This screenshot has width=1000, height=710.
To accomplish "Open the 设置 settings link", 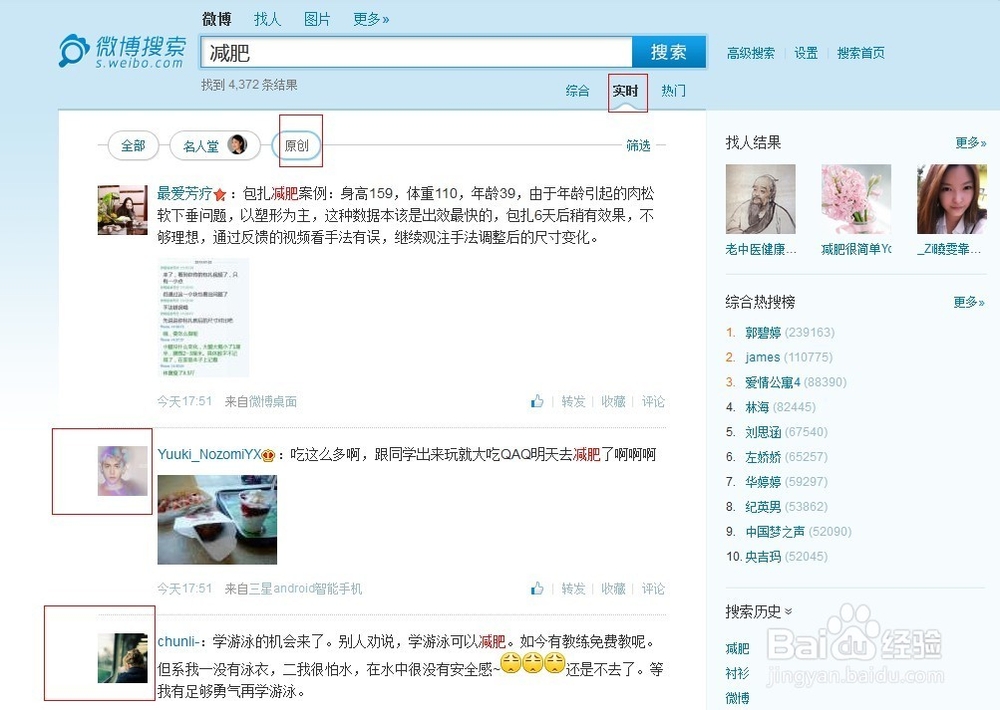I will point(805,53).
